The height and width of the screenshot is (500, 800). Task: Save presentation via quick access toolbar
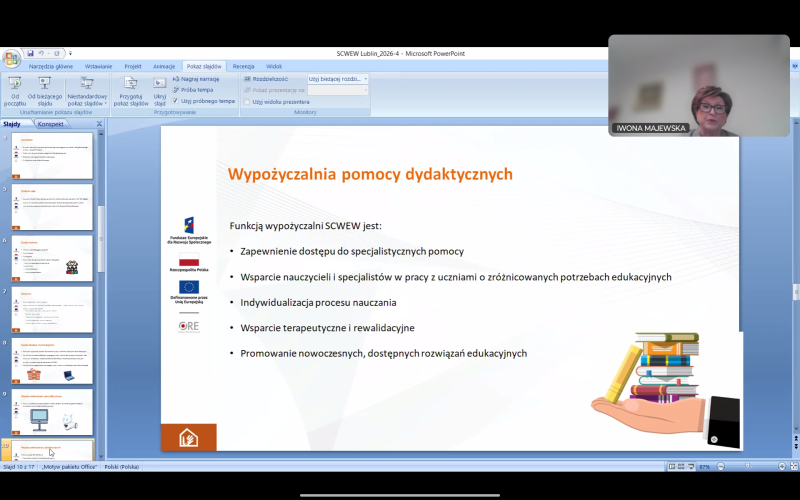pos(31,53)
